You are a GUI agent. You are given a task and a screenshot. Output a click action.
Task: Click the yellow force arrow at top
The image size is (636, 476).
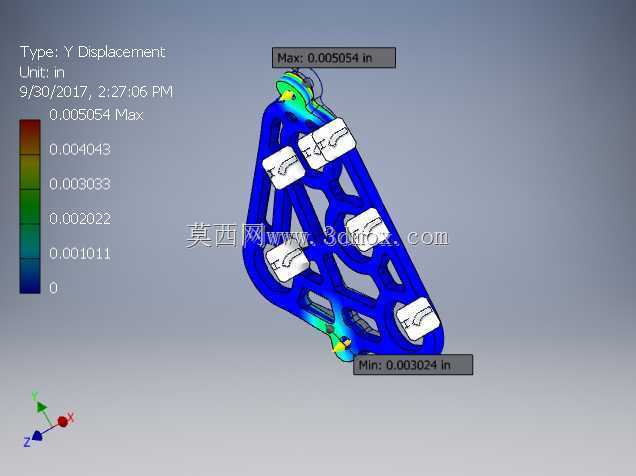click(x=287, y=96)
